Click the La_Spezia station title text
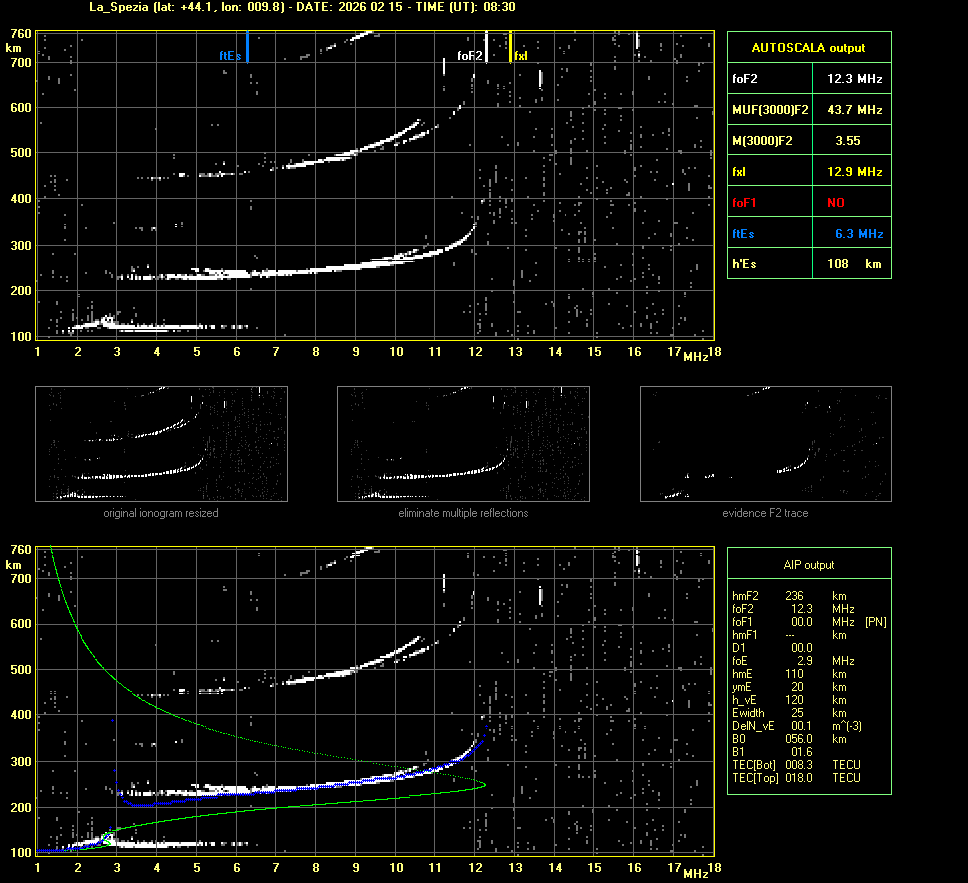This screenshot has height=883, width=968. click(123, 7)
